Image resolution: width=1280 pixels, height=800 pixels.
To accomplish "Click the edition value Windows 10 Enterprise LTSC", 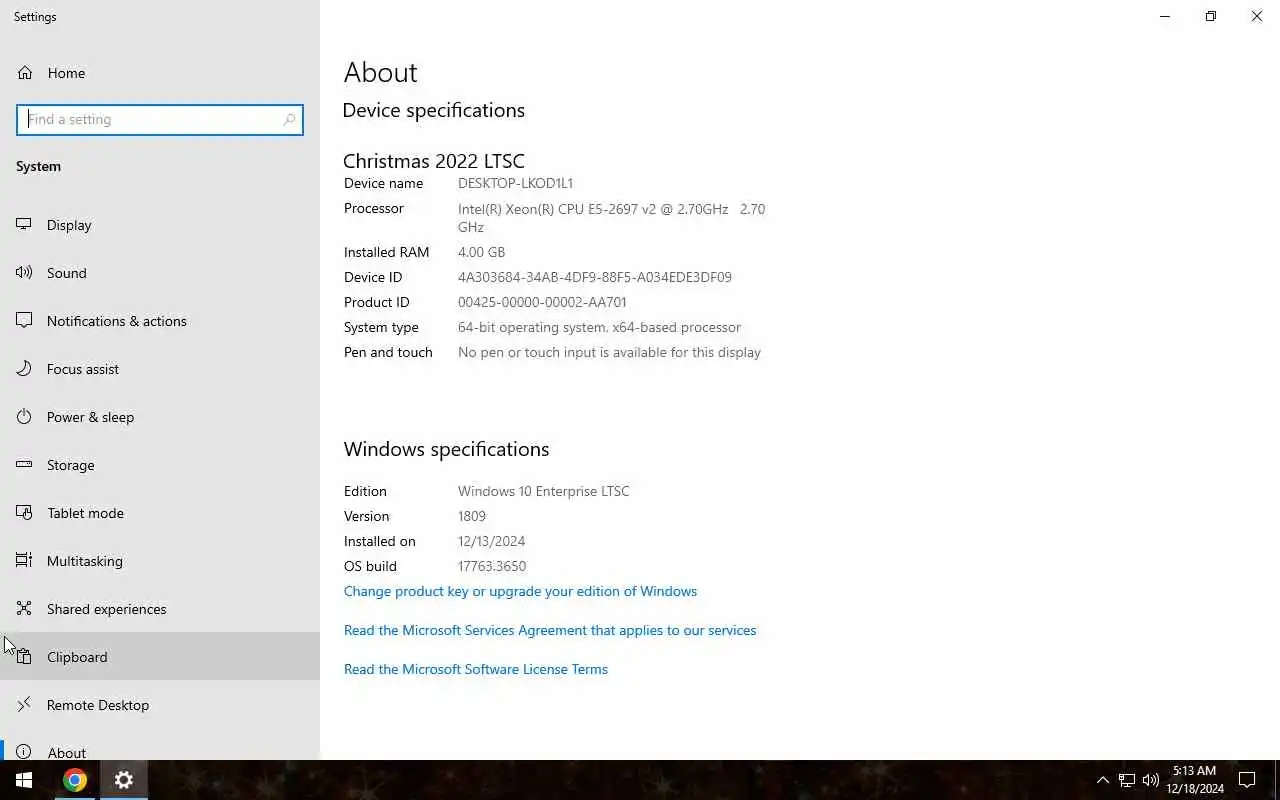I will 544,491.
